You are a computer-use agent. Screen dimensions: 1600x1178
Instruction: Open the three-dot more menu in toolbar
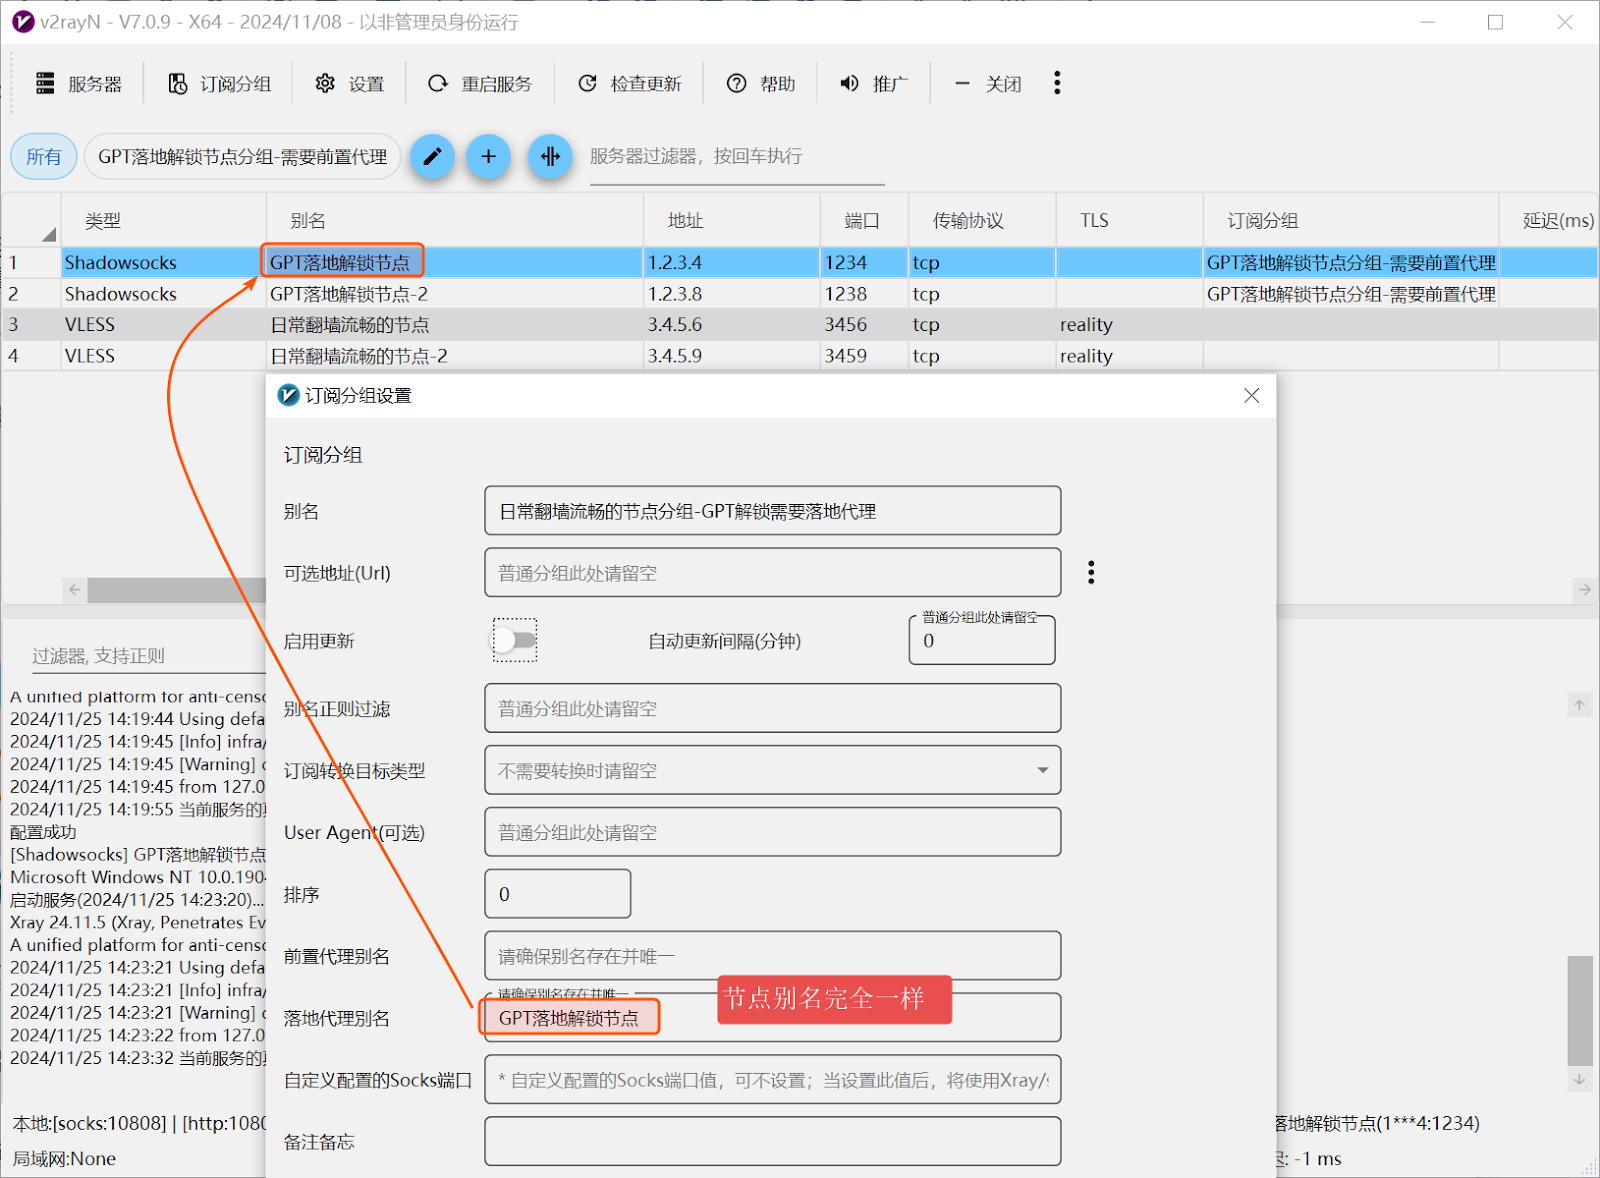[1056, 83]
